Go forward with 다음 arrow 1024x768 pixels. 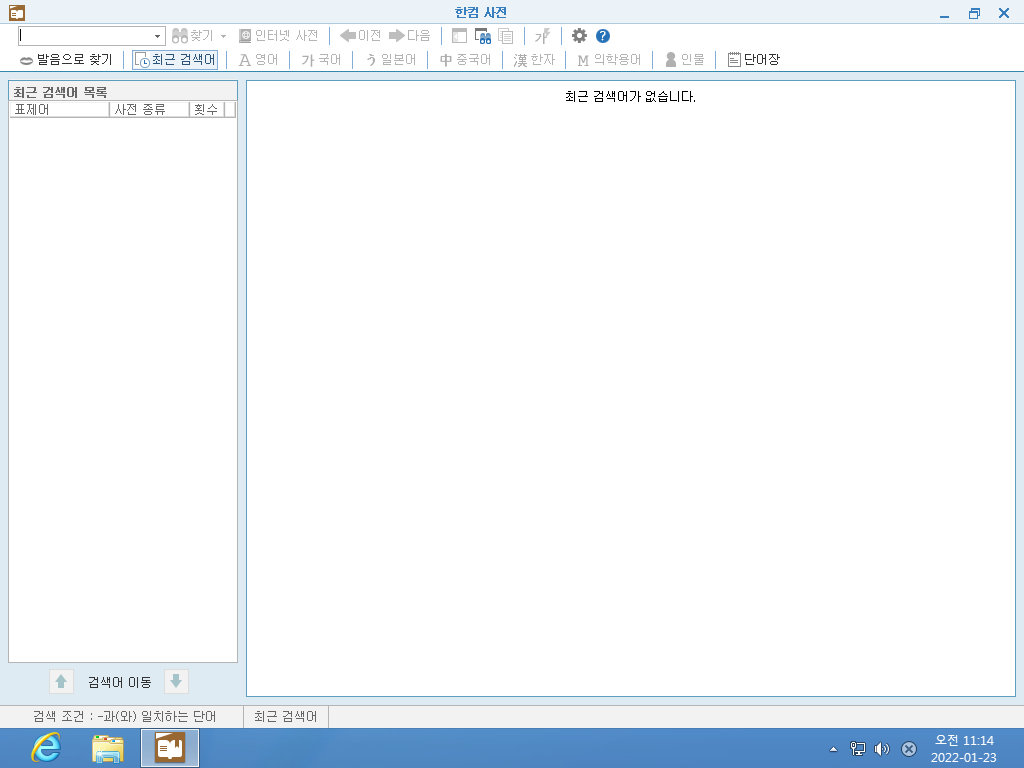[409, 35]
